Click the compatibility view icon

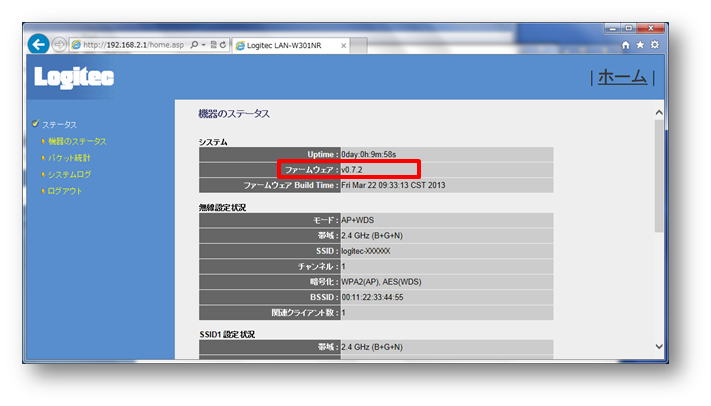pyautogui.click(x=214, y=44)
